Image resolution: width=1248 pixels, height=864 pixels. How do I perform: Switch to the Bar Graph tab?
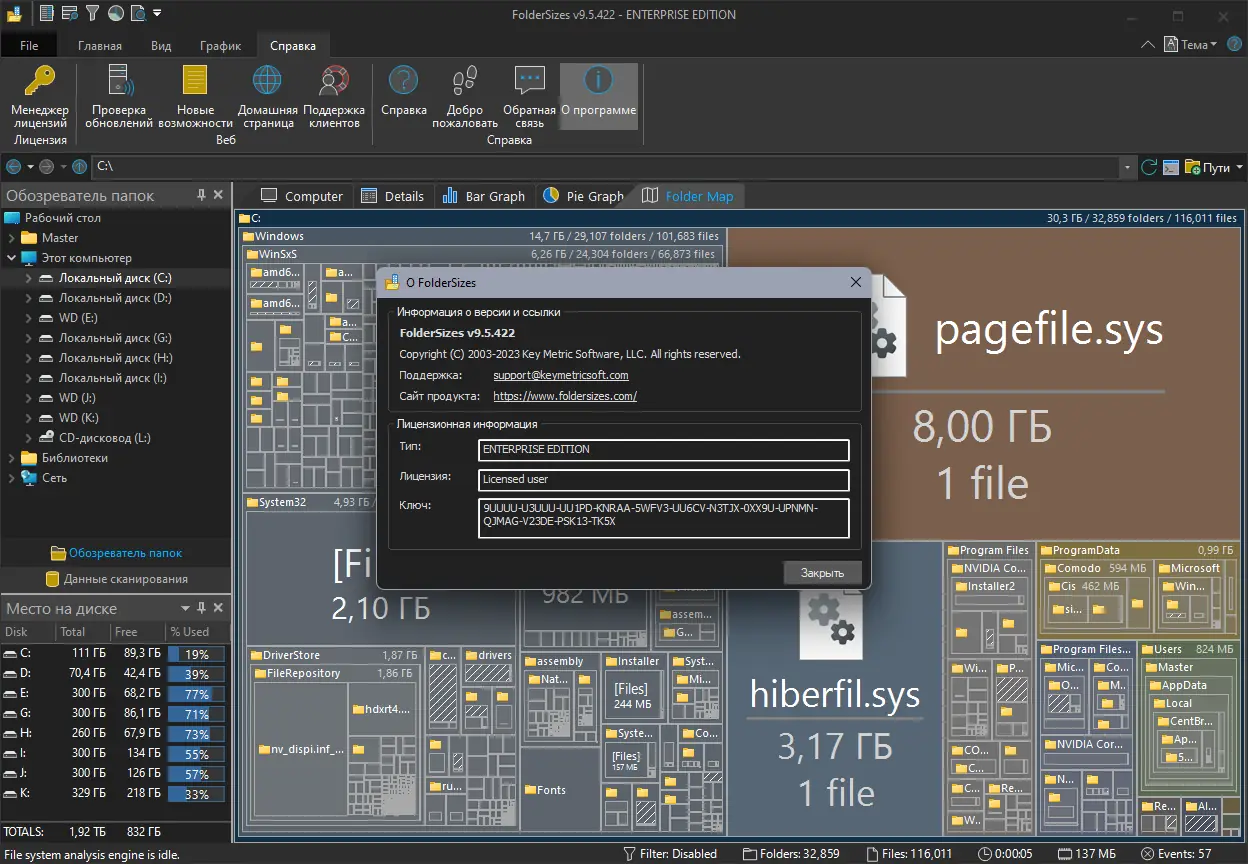pos(484,196)
